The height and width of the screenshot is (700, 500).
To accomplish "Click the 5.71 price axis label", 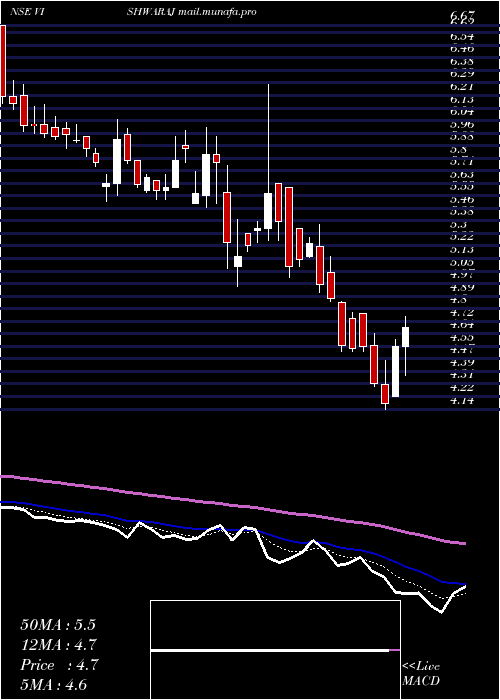I will pyautogui.click(x=461, y=161).
